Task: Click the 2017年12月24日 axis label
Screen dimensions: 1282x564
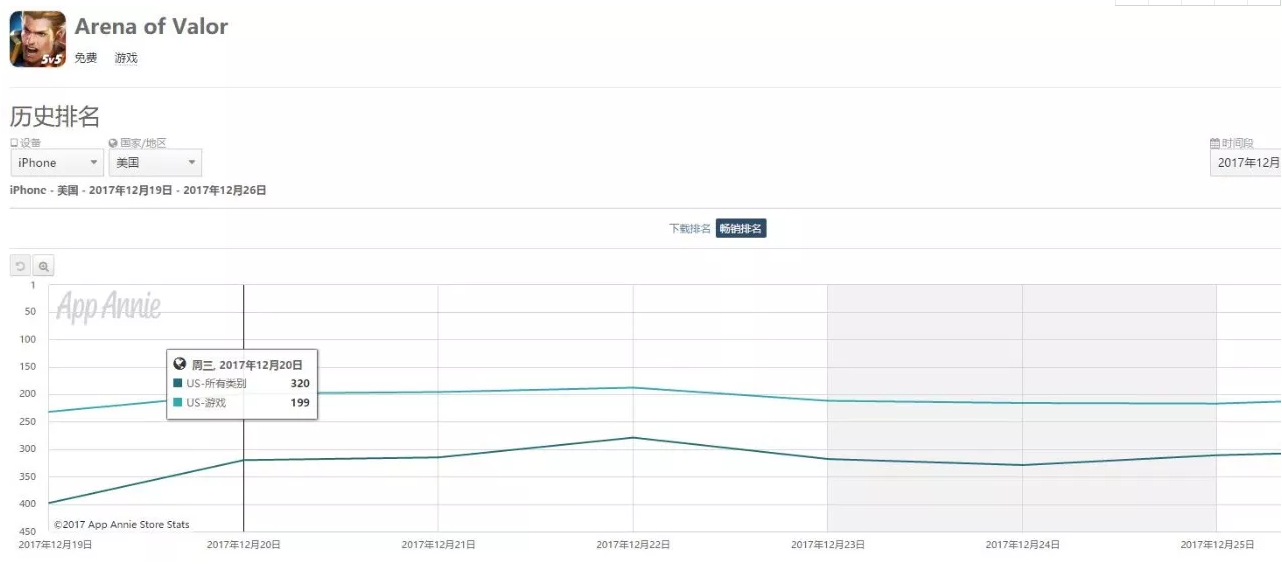Action: coord(1023,545)
